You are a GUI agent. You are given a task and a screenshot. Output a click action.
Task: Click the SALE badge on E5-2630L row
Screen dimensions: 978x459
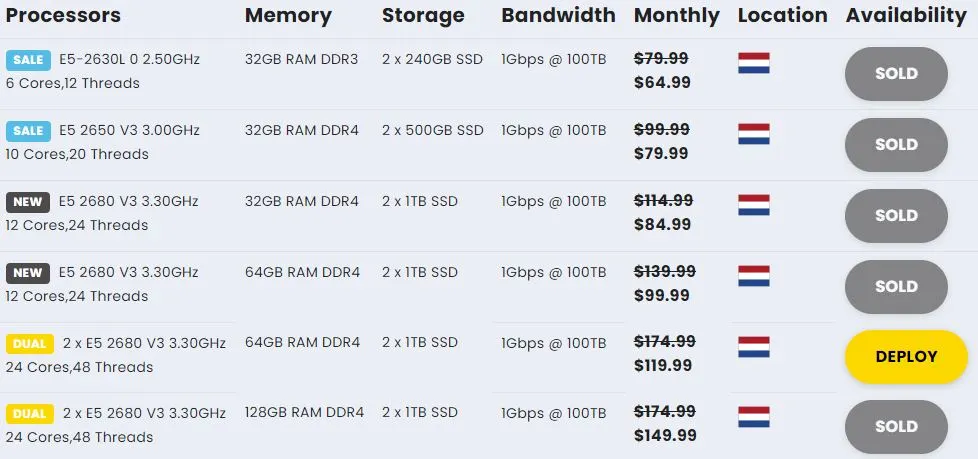point(28,60)
